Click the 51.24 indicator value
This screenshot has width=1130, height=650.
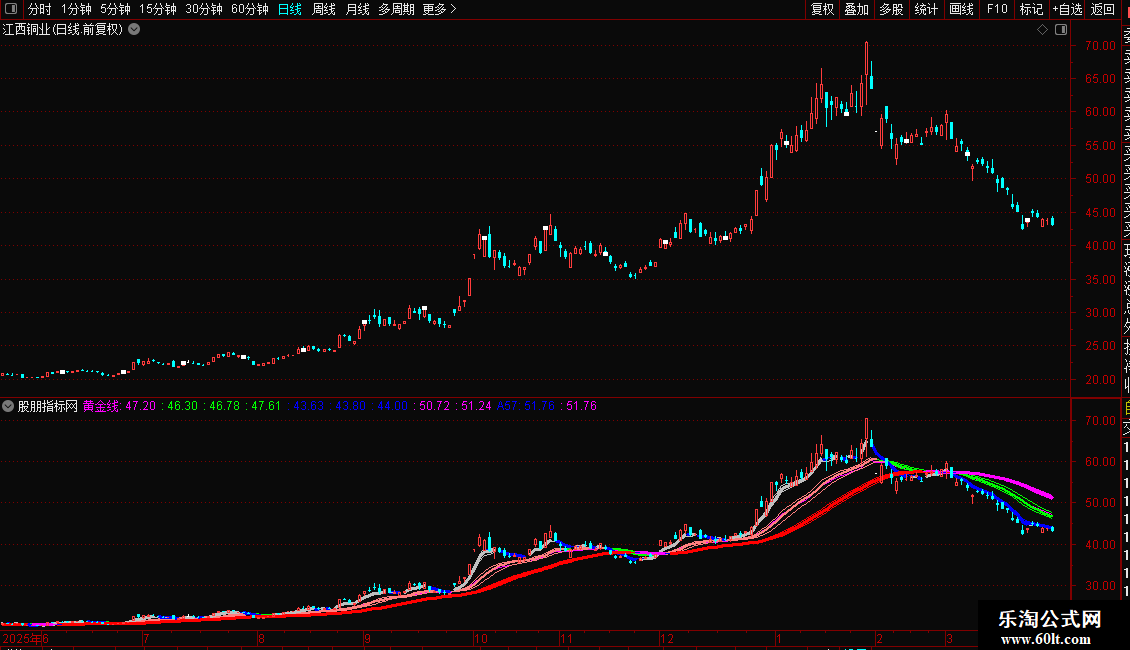476,406
